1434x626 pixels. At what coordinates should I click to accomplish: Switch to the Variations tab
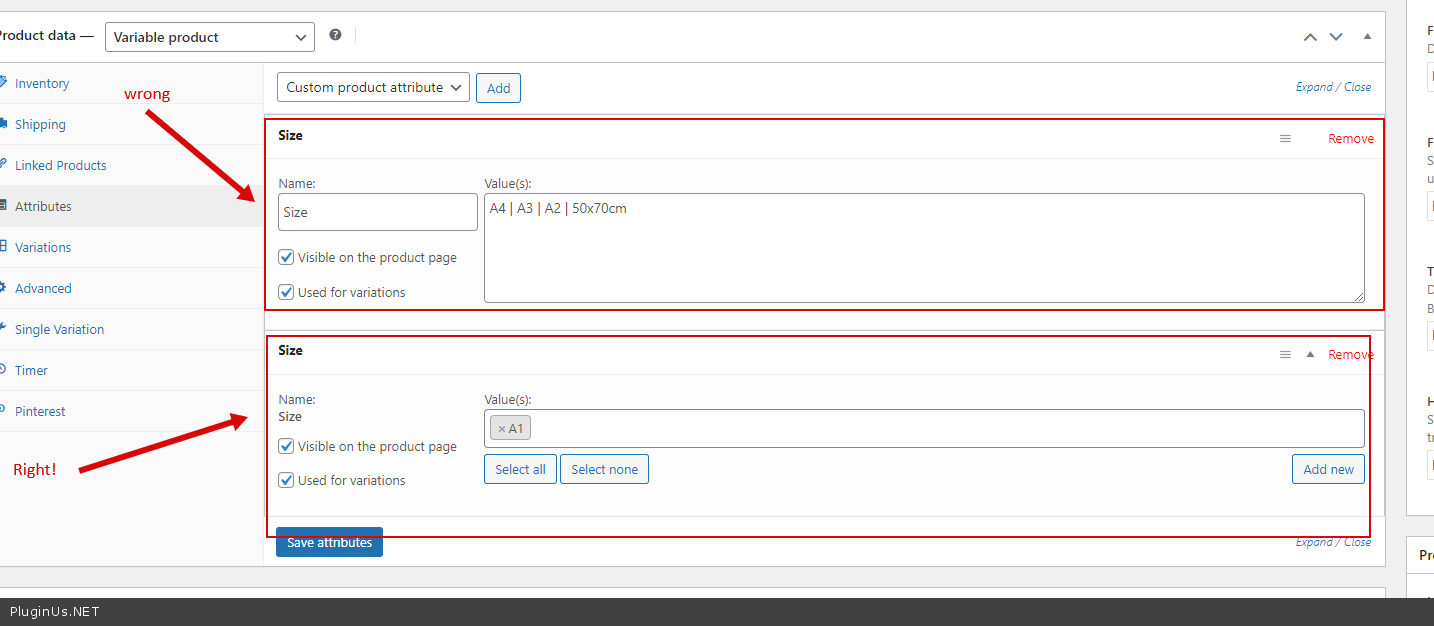(43, 248)
